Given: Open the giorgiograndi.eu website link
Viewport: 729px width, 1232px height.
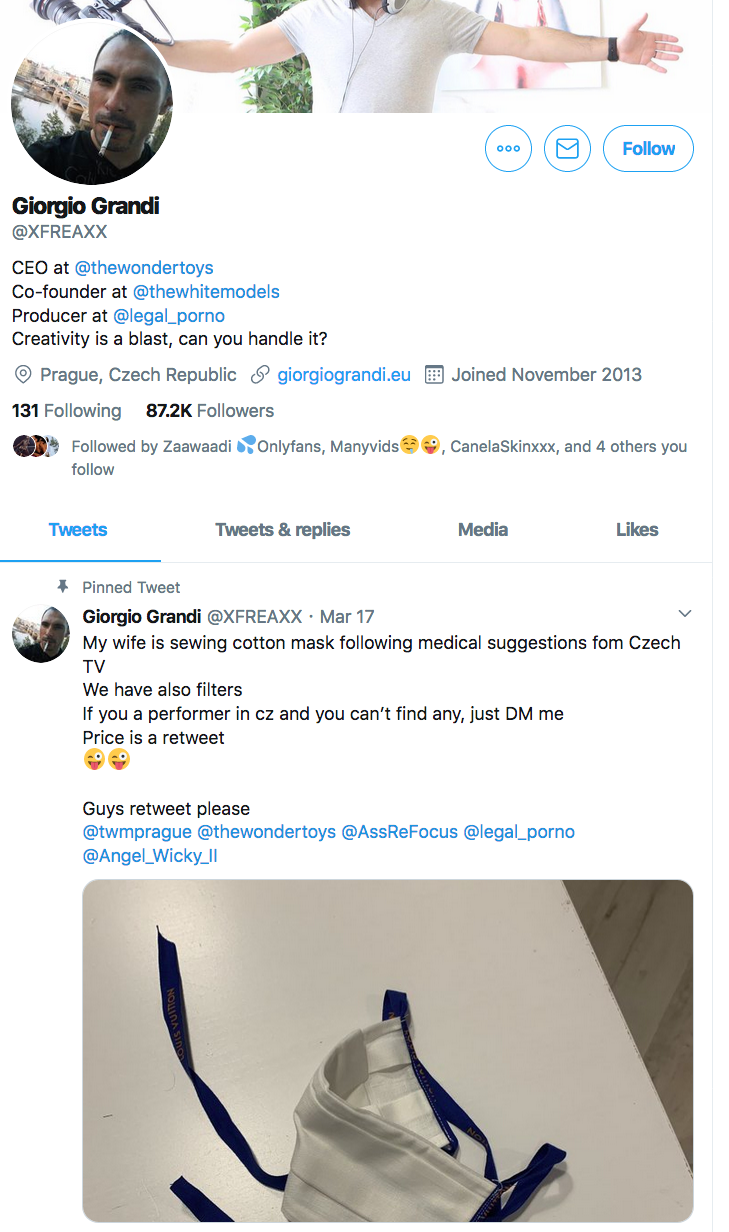Looking at the screenshot, I should pyautogui.click(x=344, y=375).
